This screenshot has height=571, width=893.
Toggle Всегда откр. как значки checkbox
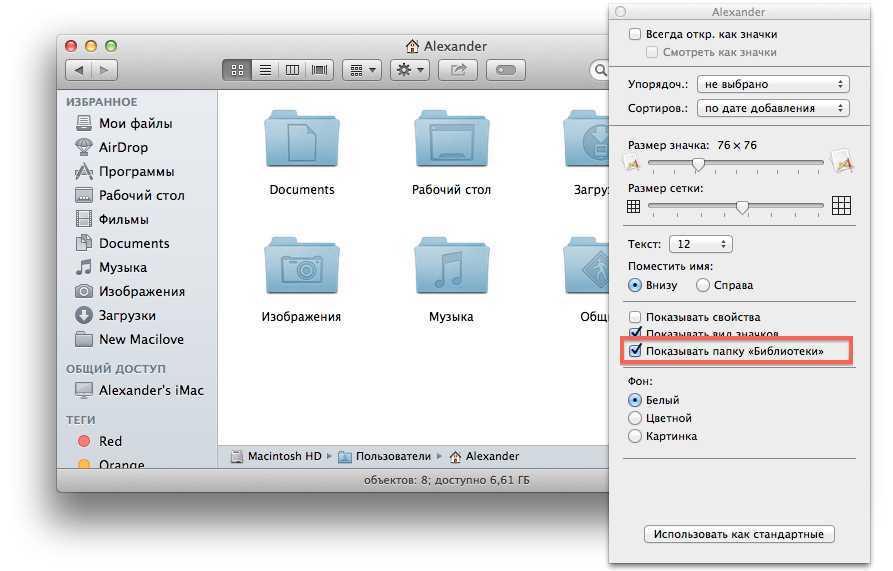point(634,34)
